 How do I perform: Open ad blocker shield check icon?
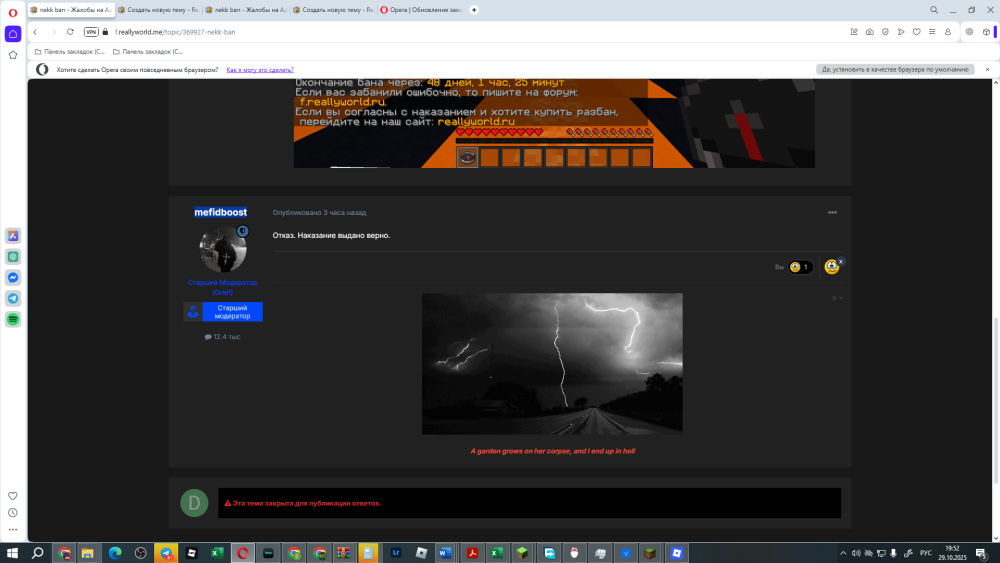[x=885, y=32]
